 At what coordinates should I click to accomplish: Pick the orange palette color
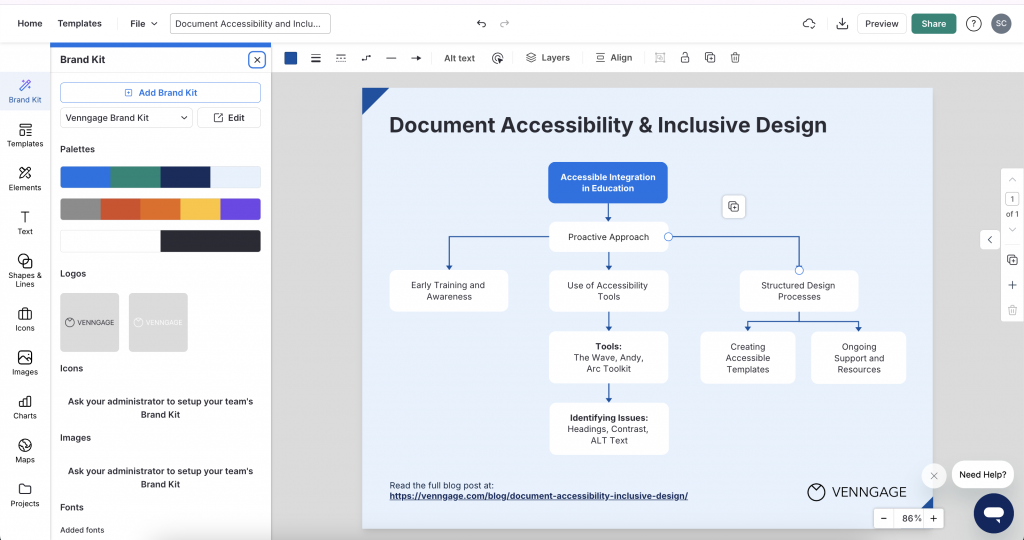coord(160,209)
